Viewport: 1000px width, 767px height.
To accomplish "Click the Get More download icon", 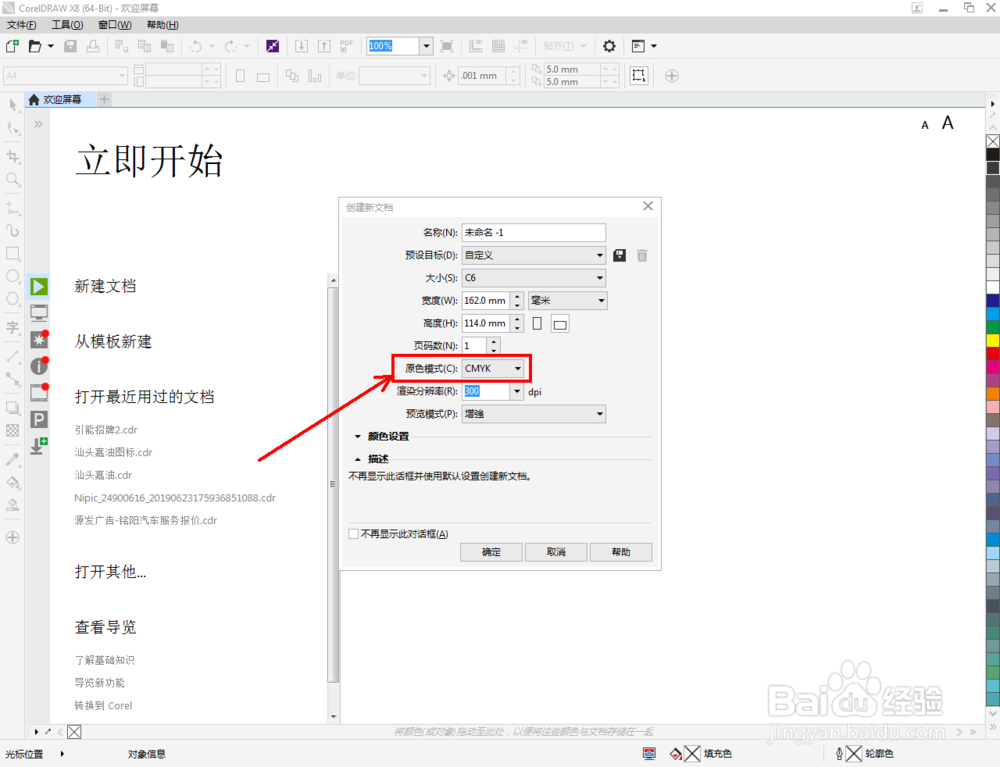I will click(x=39, y=445).
